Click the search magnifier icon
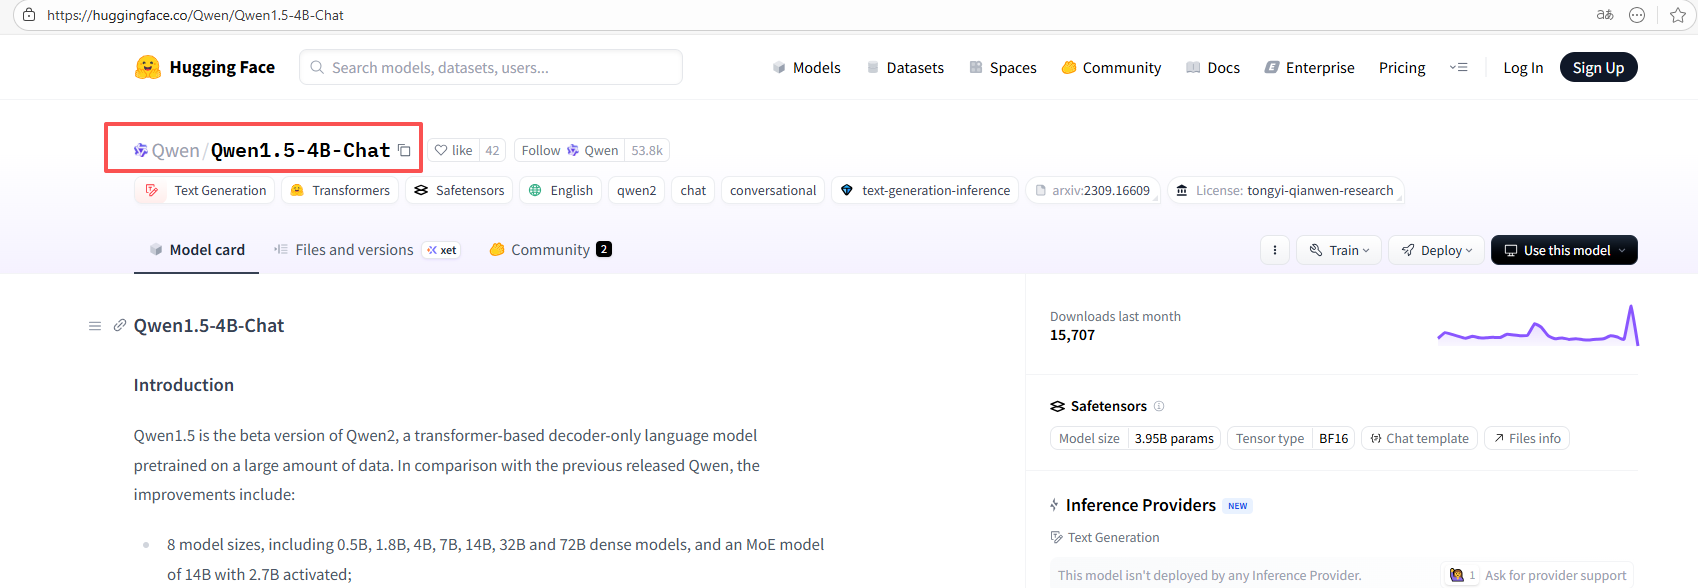Image resolution: width=1698 pixels, height=588 pixels. pos(317,68)
